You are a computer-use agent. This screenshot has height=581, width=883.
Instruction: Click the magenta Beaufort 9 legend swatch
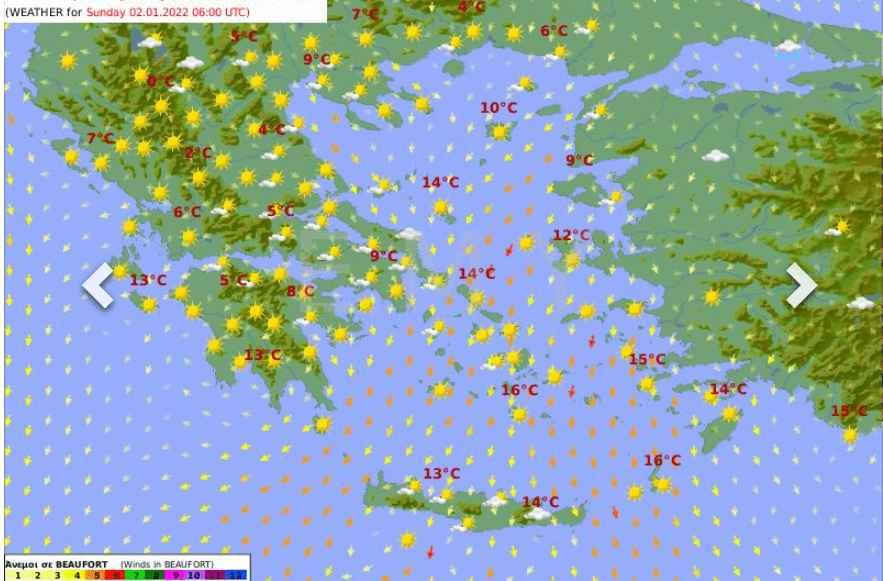pyautogui.click(x=177, y=576)
